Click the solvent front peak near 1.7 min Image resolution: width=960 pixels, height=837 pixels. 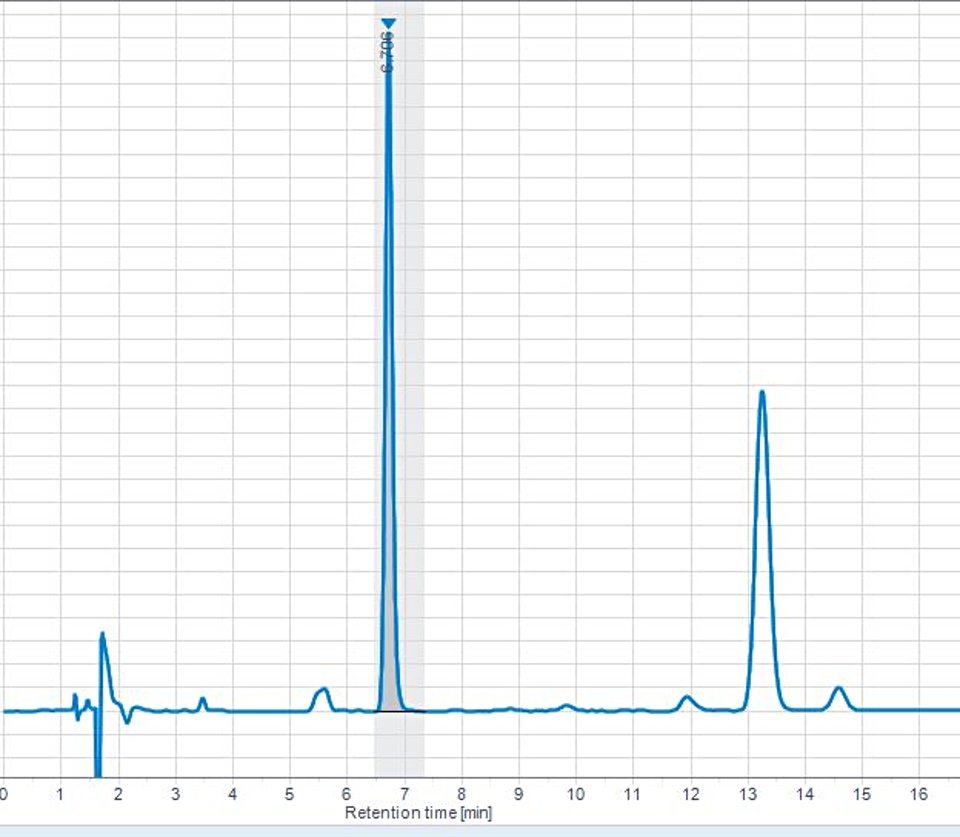click(x=103, y=636)
